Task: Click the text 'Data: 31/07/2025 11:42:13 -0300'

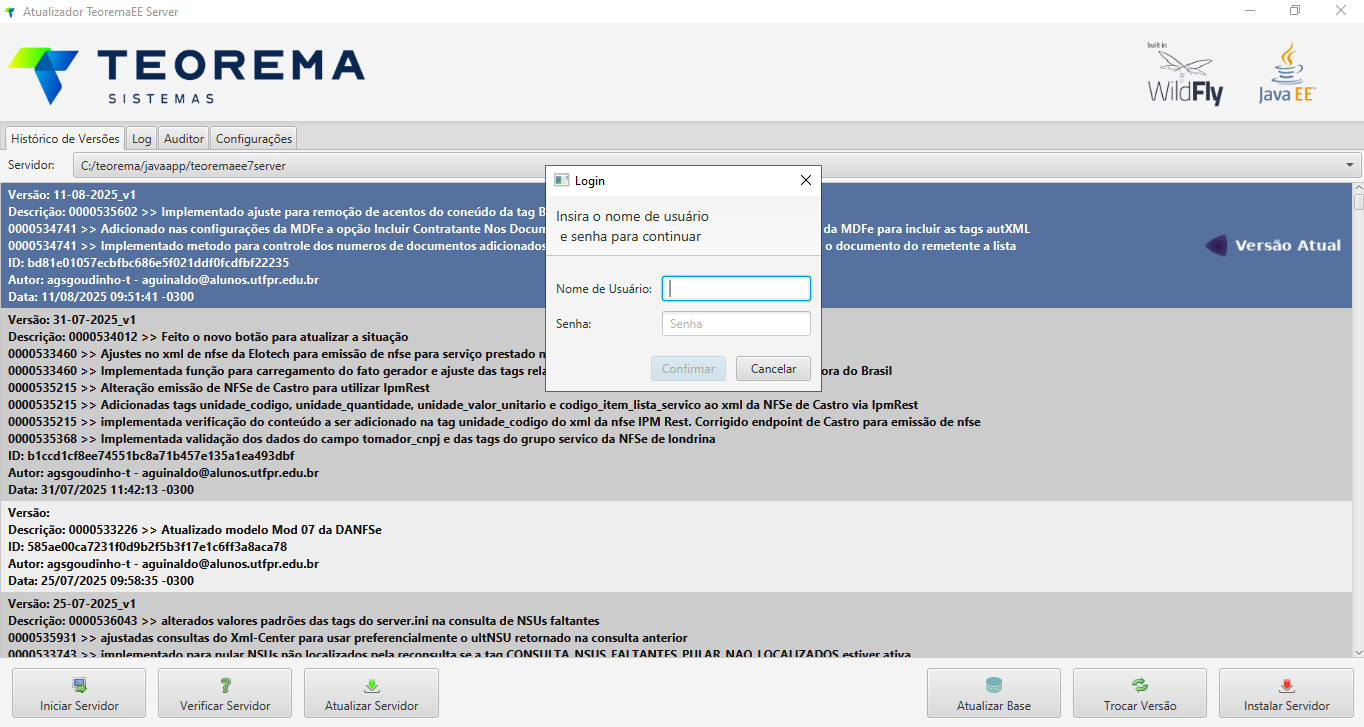Action: [101, 490]
